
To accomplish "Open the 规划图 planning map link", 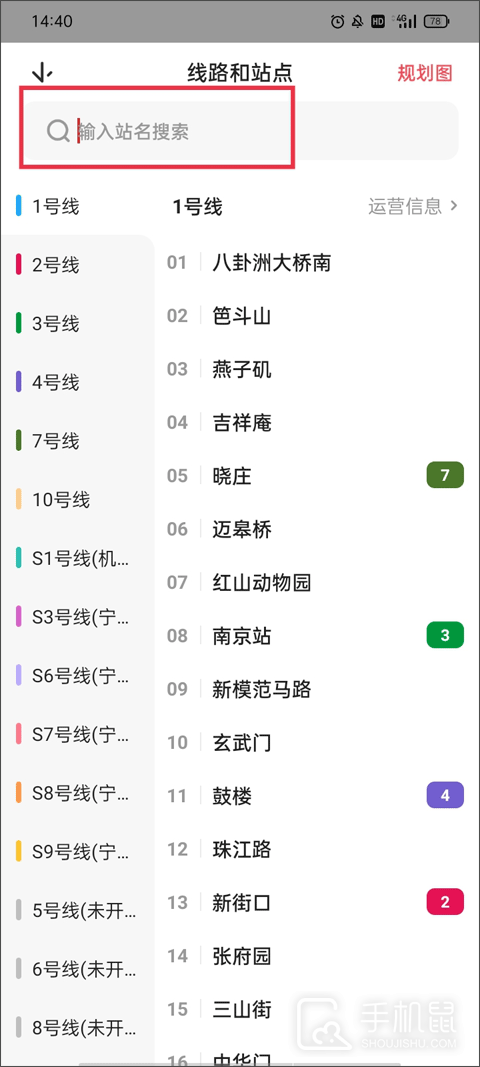I will [x=425, y=73].
